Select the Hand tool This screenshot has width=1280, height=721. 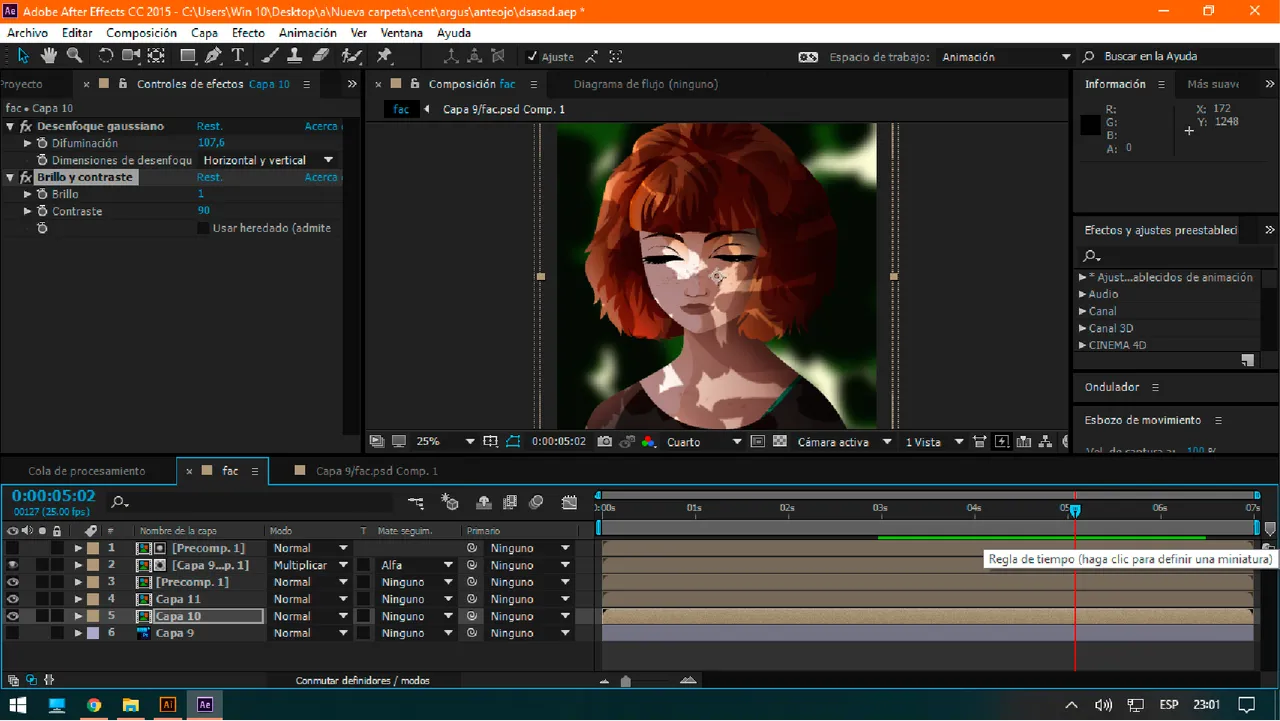pyautogui.click(x=48, y=56)
